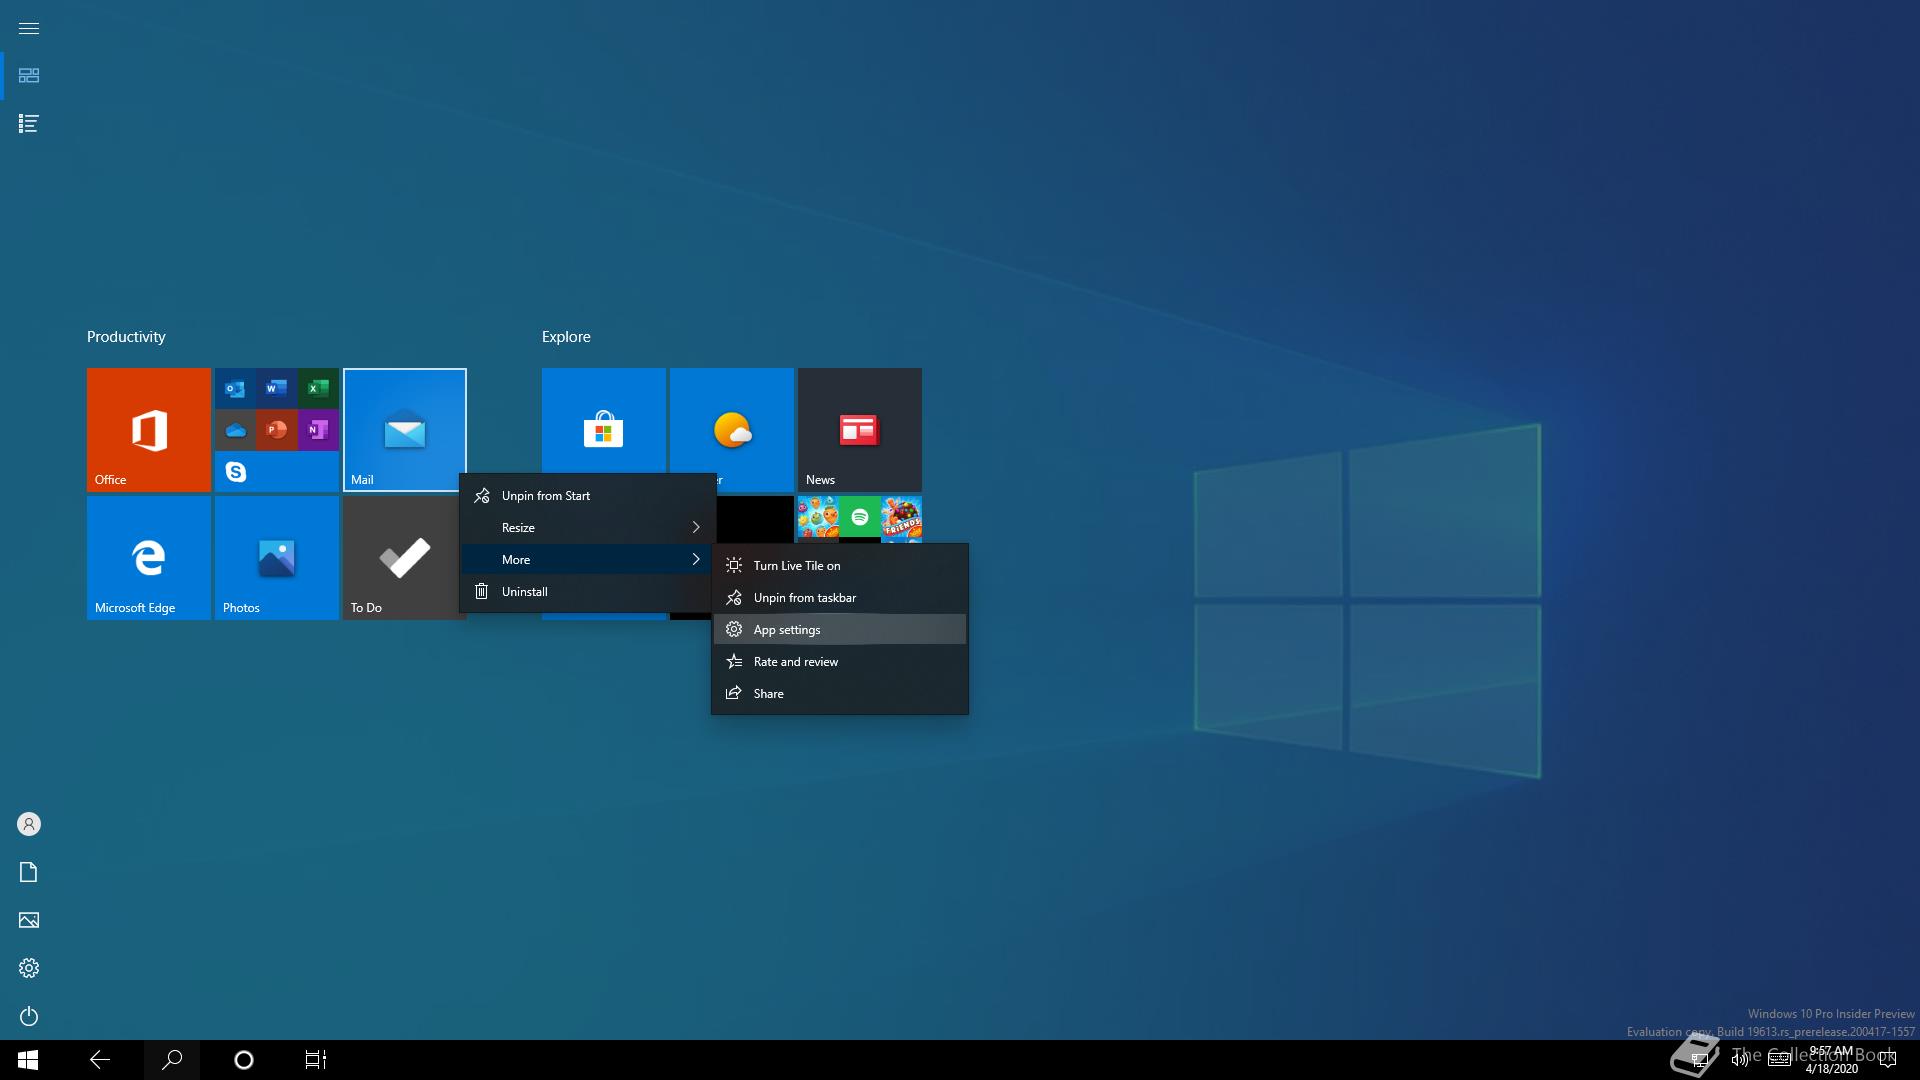Open the PowerPoint icon in Office folder tile
The height and width of the screenshot is (1080, 1920).
(277, 430)
